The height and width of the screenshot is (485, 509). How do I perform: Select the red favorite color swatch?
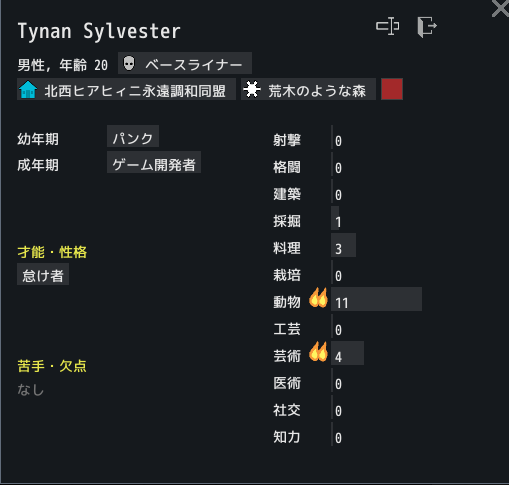click(x=392, y=89)
